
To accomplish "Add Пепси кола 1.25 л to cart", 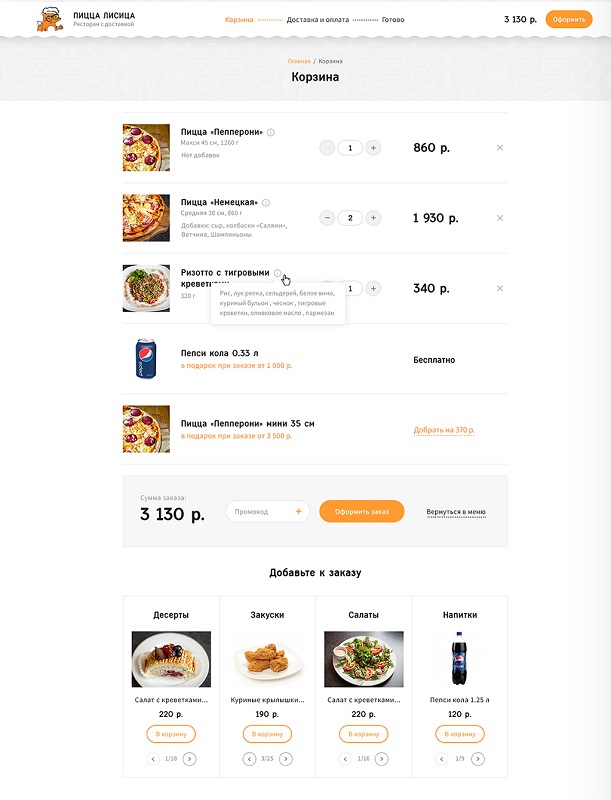I will click(460, 734).
